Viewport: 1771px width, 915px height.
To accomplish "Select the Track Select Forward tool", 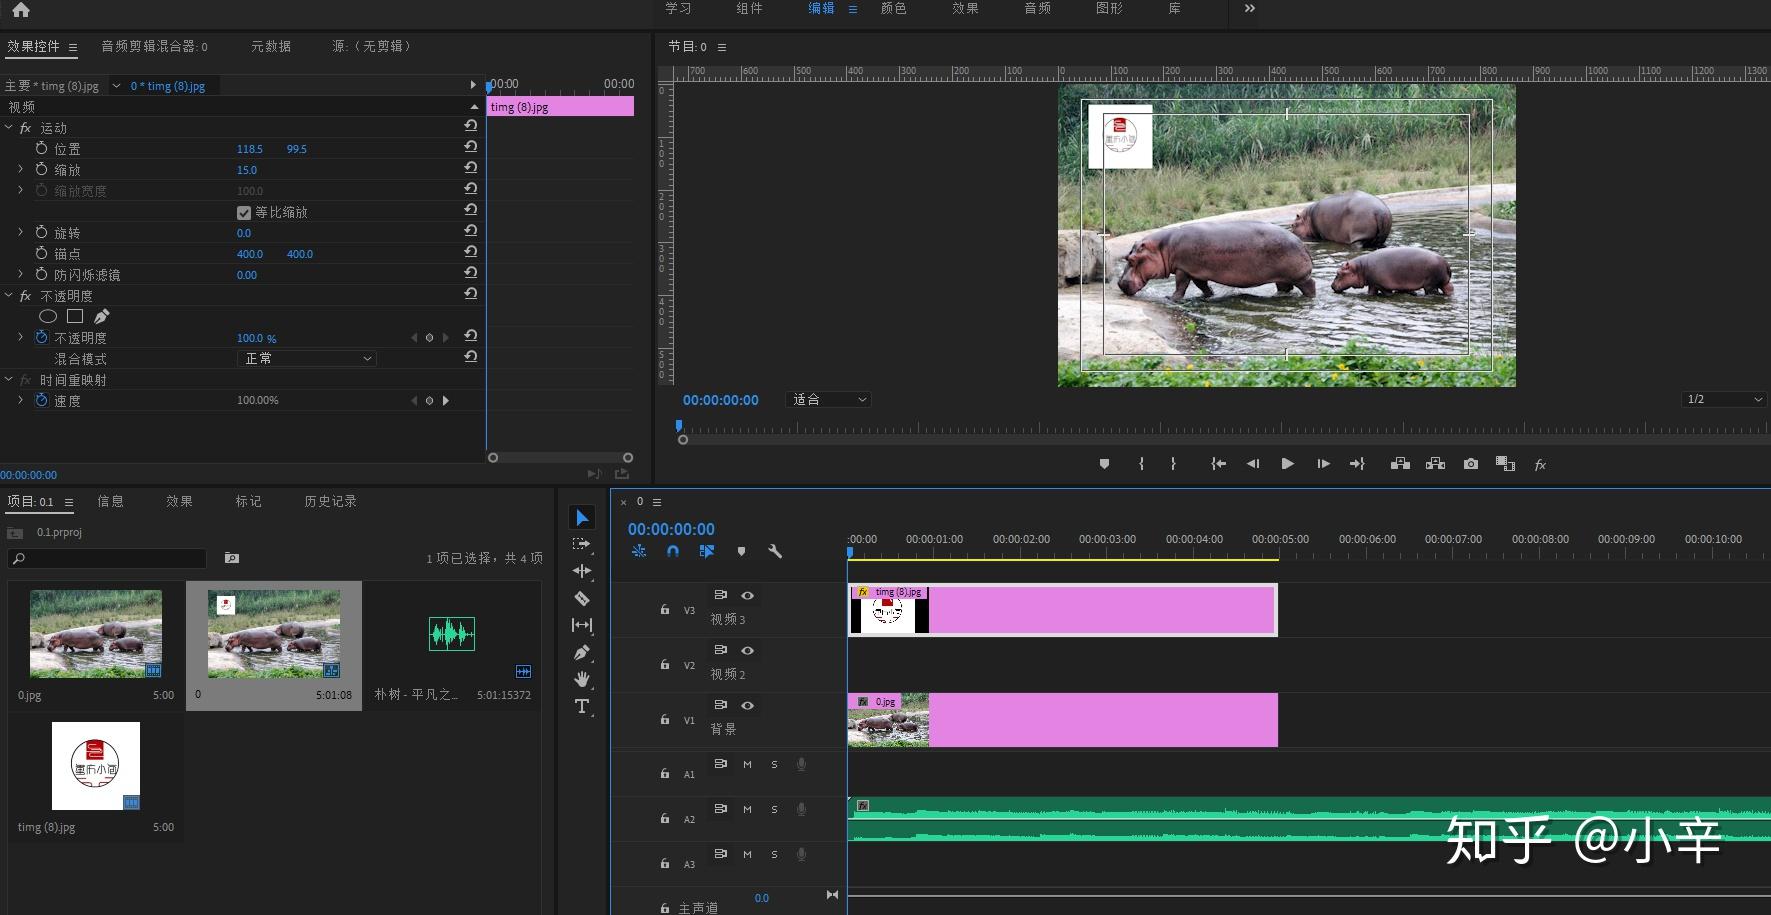I will click(581, 544).
